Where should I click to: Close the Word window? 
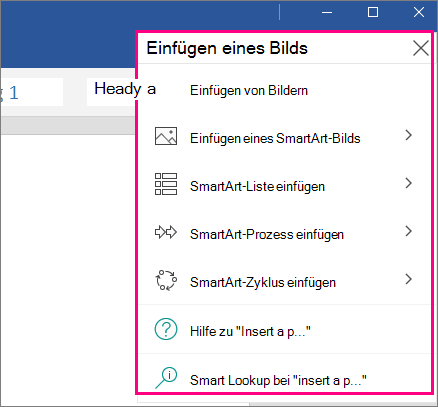(x=419, y=12)
